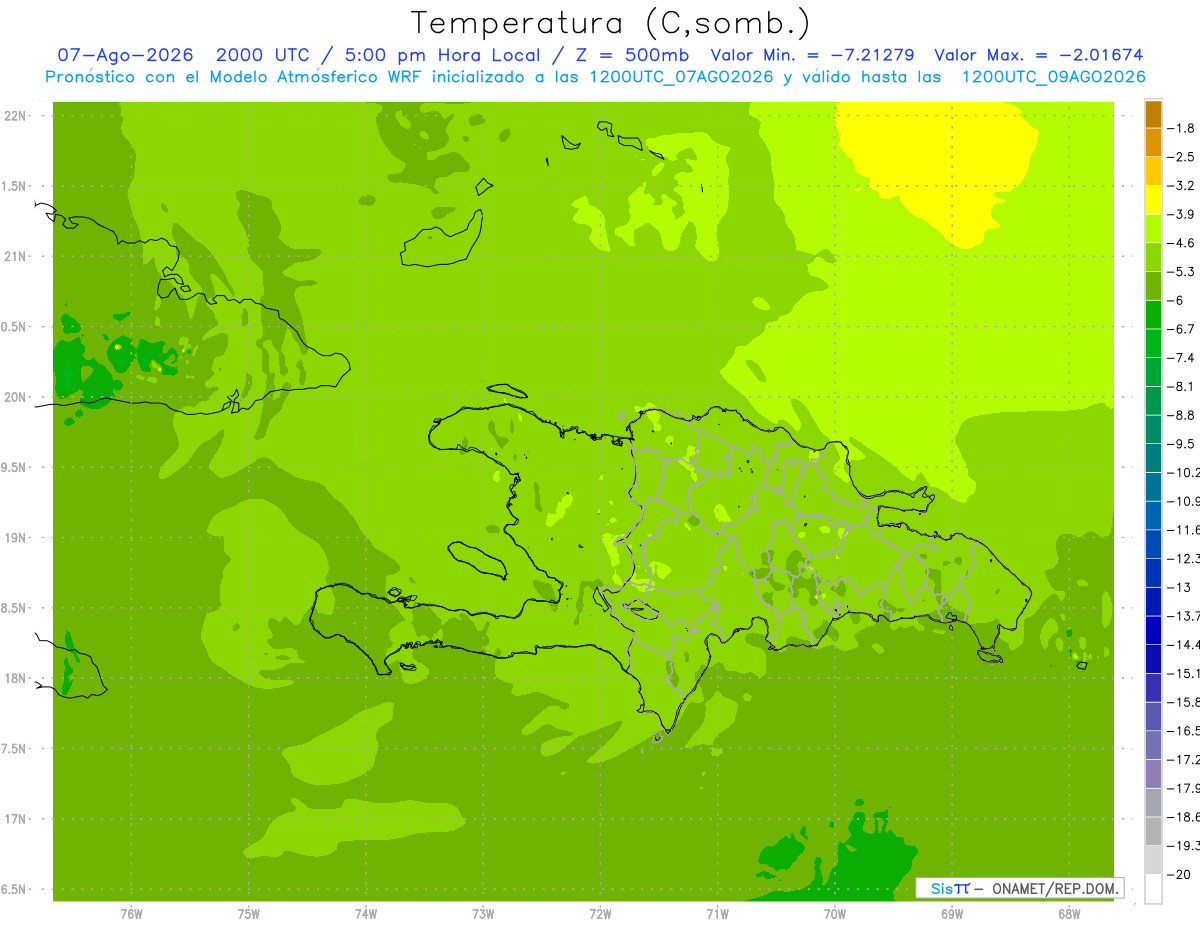Click the "72W" longitude label
The height and width of the screenshot is (927, 1200).
600,913
